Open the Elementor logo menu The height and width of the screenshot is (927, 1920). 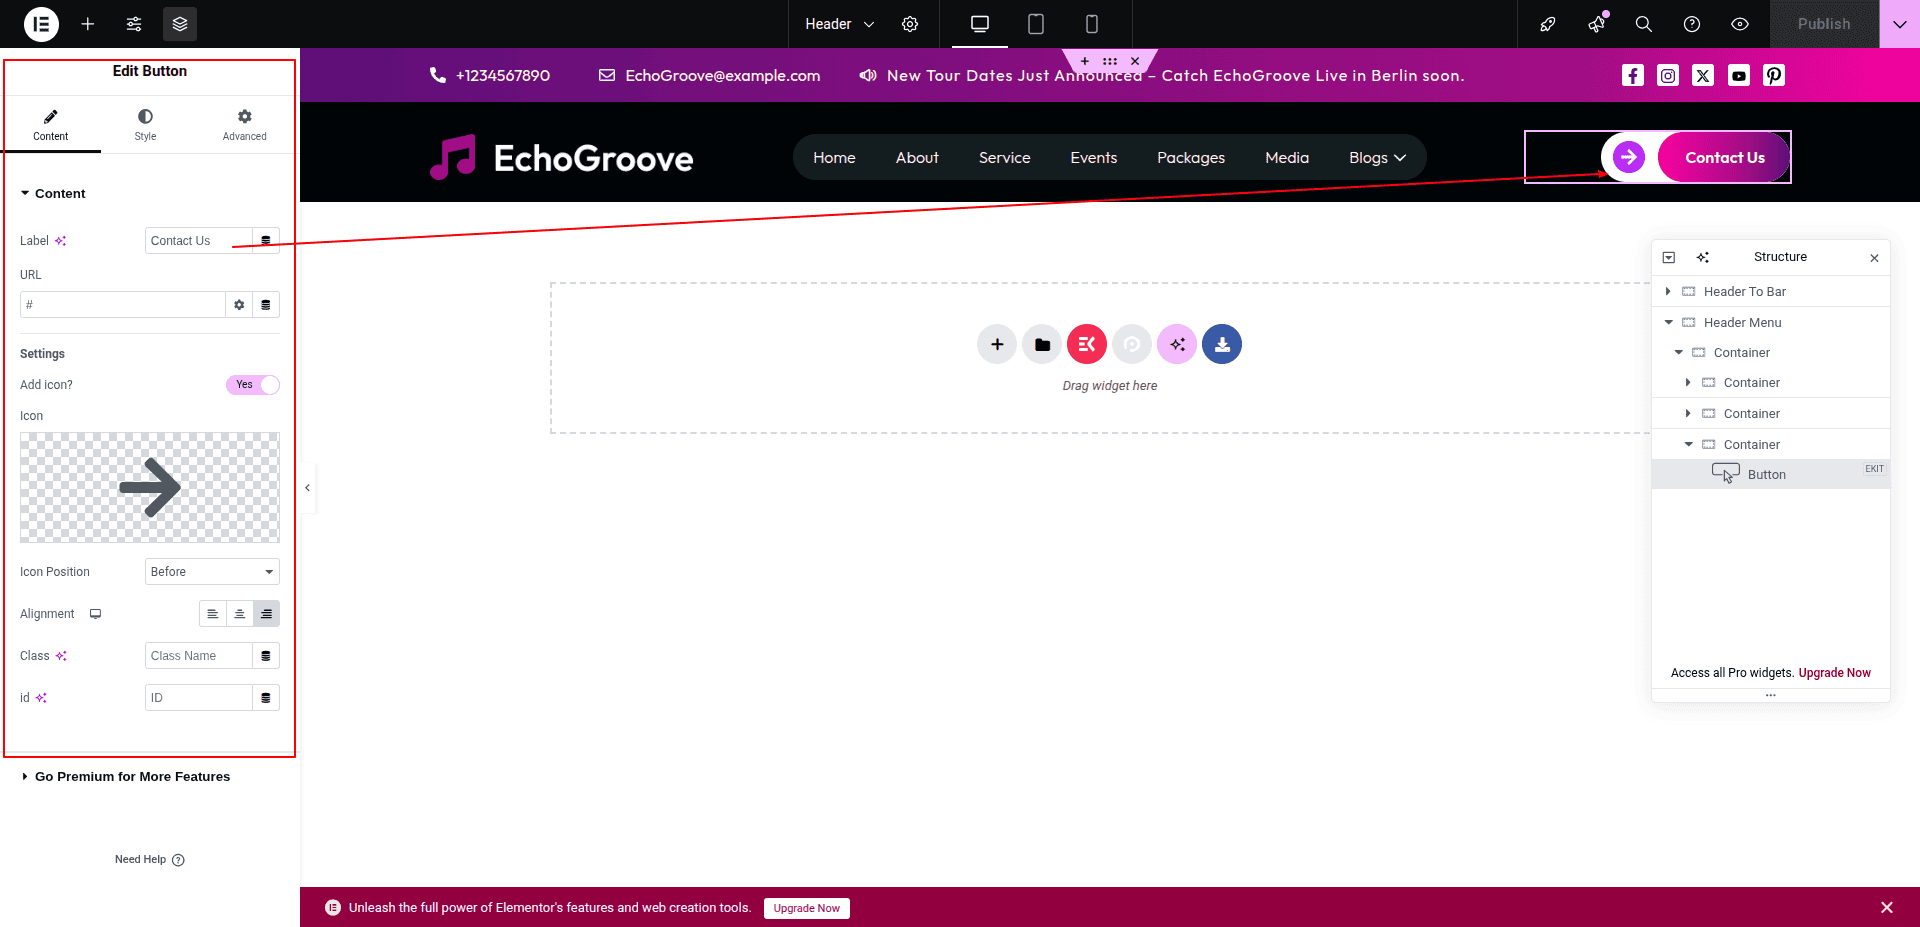pyautogui.click(x=41, y=24)
